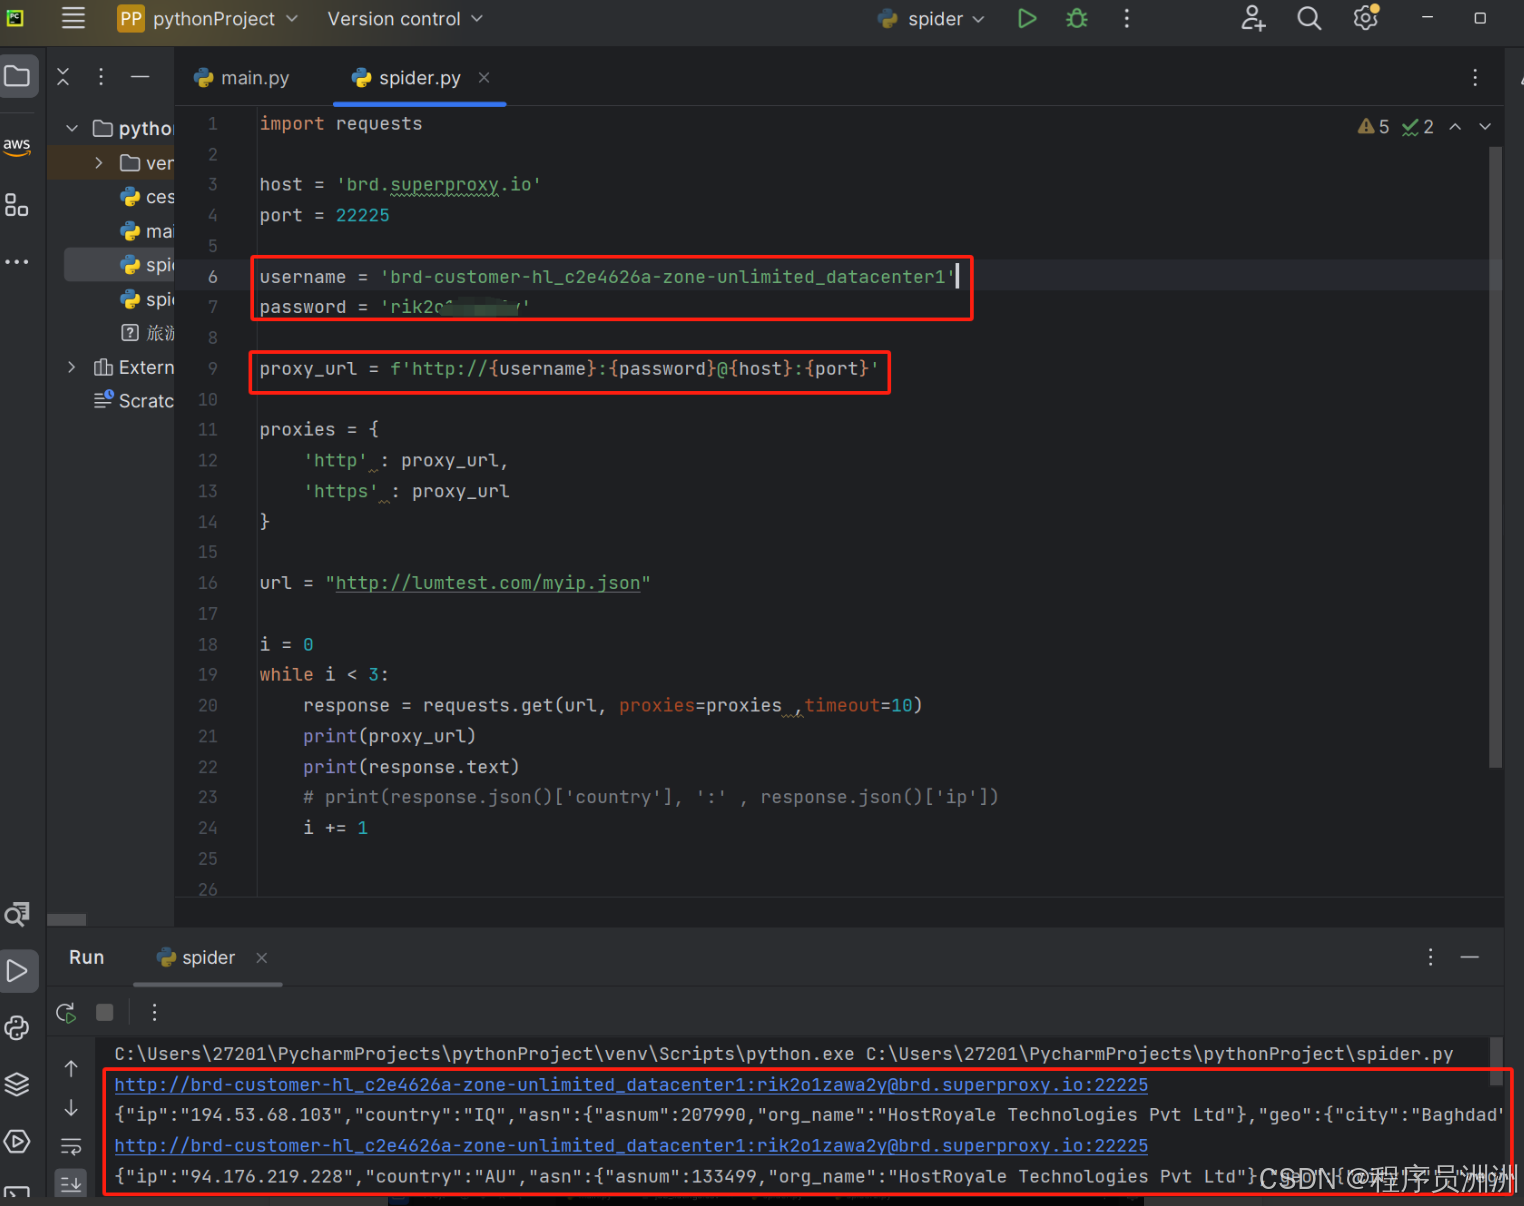Open the layers-shaped tool window icon

17,1084
